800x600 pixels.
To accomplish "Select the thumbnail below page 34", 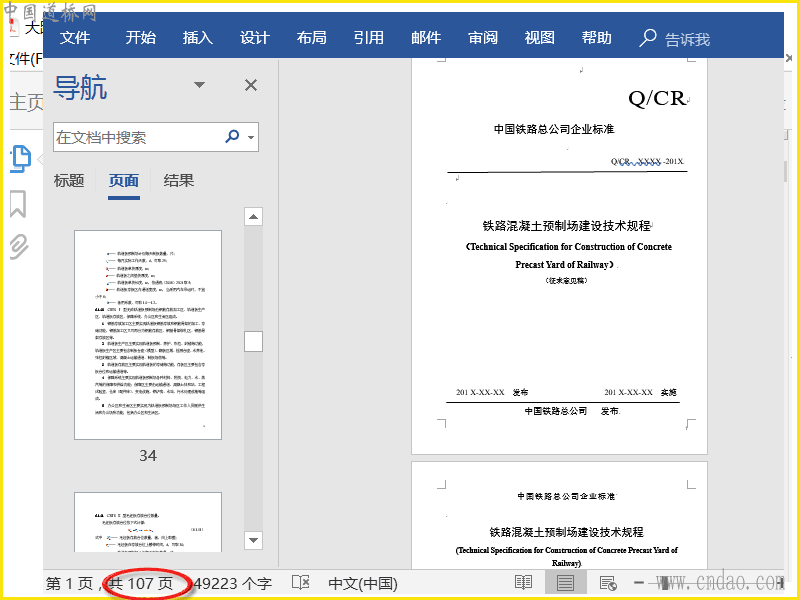I will coord(148,522).
